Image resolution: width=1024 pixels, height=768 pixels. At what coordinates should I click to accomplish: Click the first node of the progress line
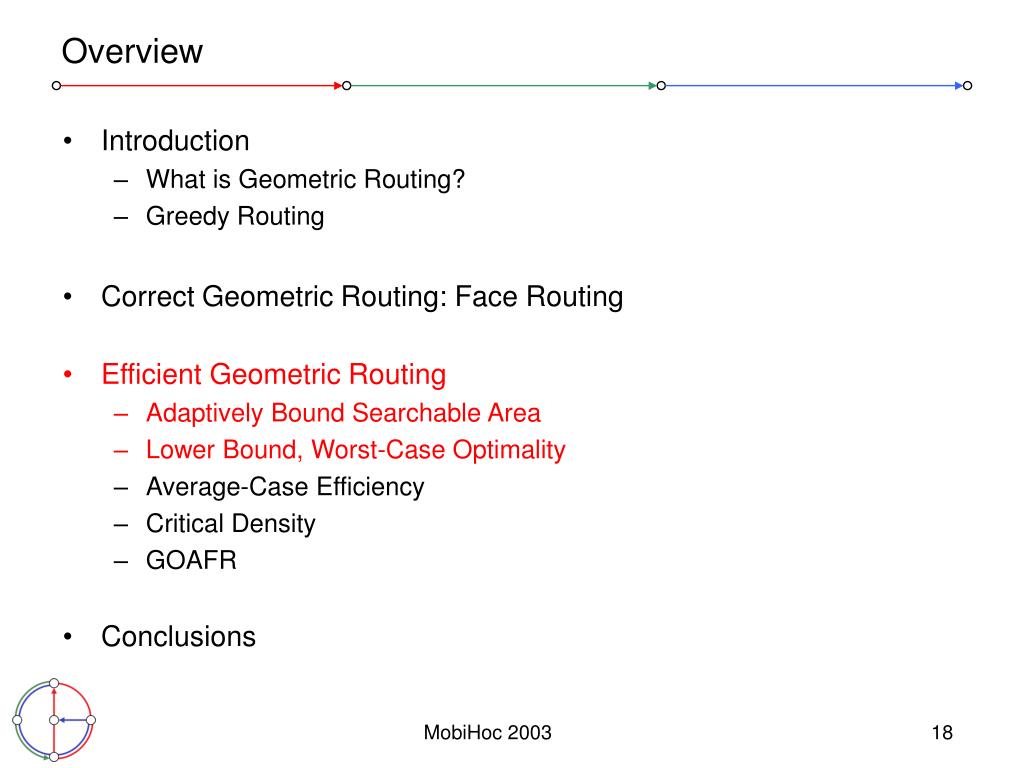(x=56, y=86)
